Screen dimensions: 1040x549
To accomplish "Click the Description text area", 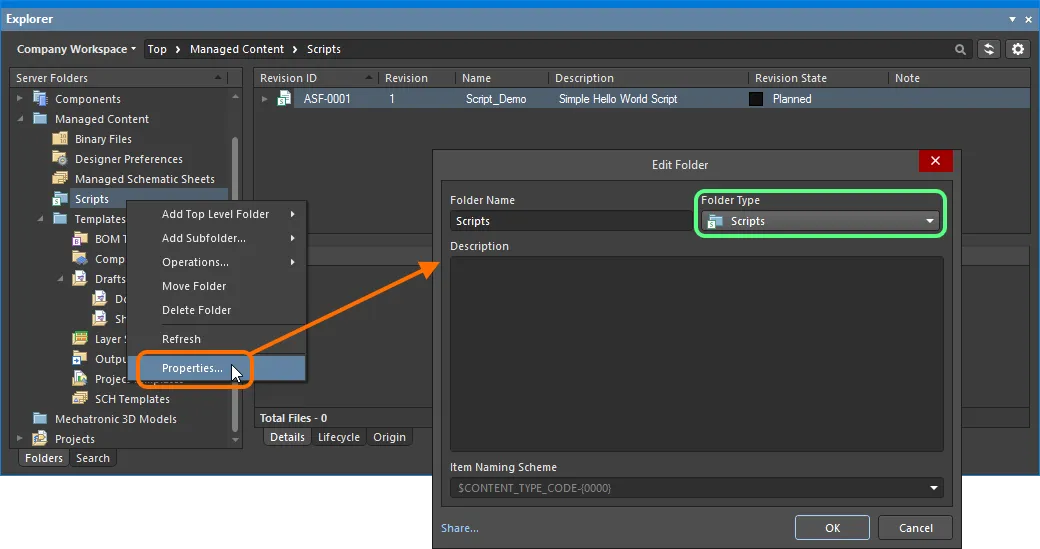I will 696,354.
